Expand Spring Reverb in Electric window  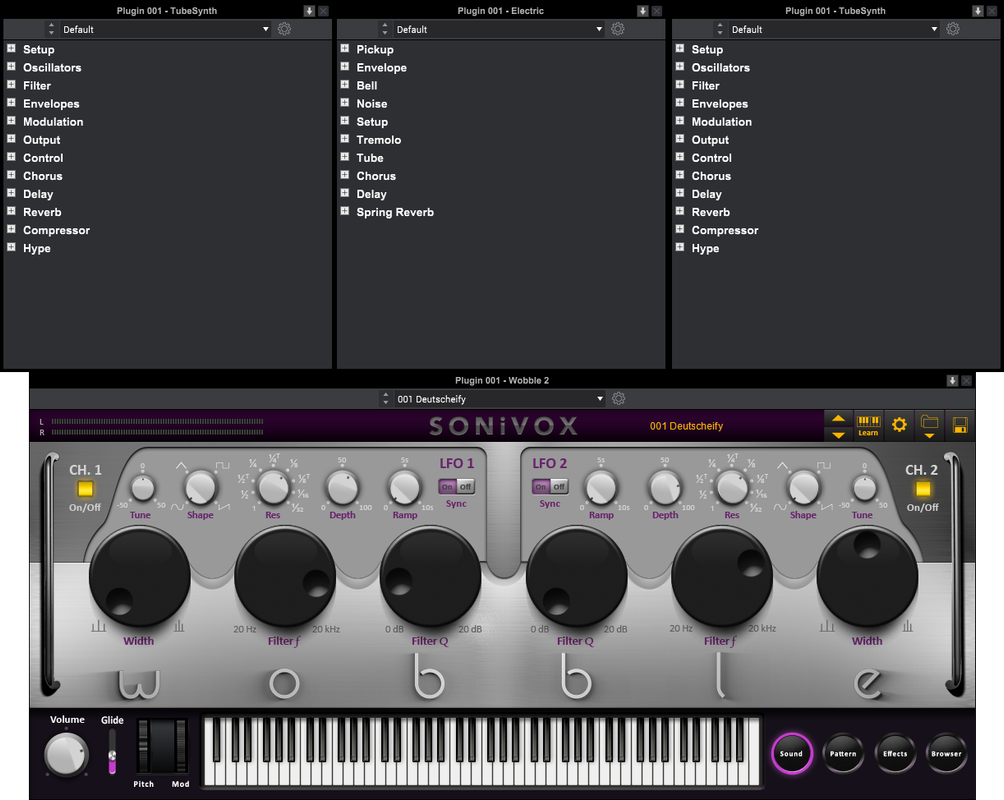344,211
